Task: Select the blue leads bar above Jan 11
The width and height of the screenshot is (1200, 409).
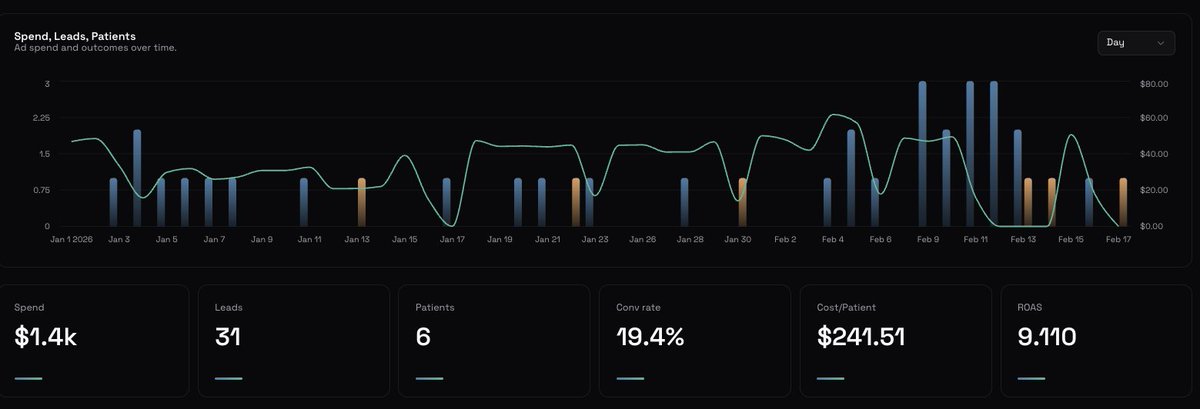Action: 304,202
